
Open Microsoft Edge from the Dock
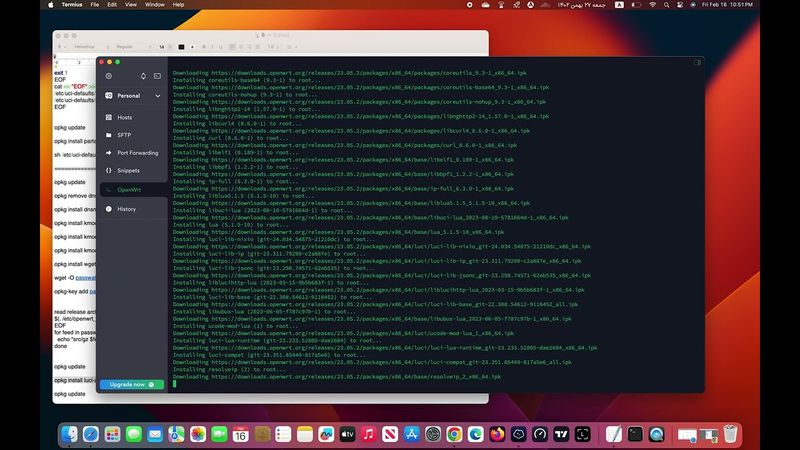point(476,434)
